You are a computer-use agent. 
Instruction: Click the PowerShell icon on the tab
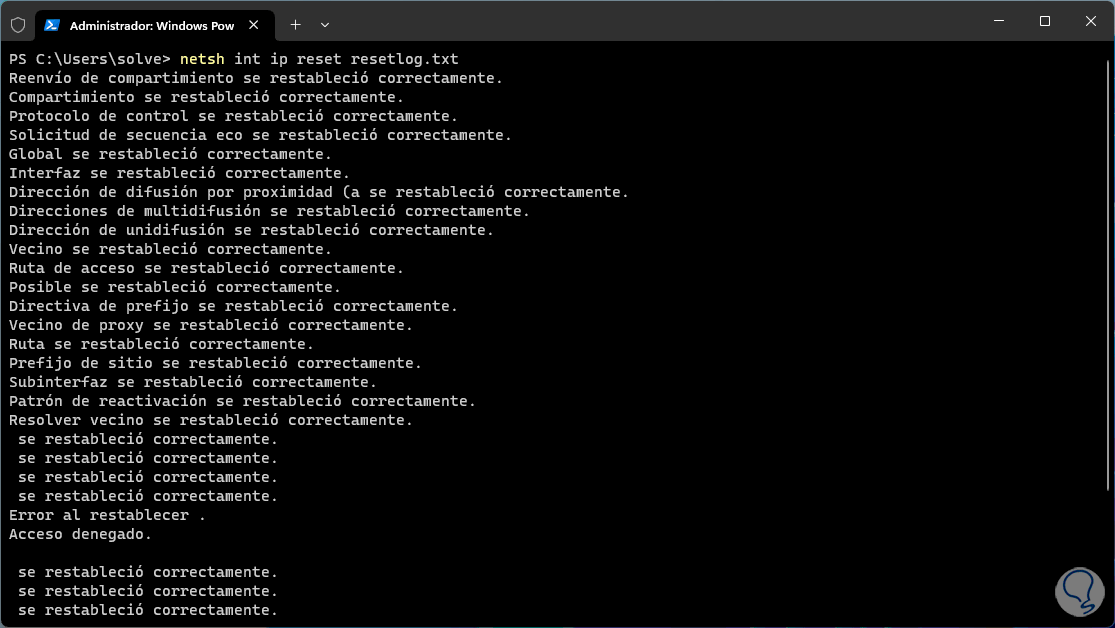pos(52,25)
